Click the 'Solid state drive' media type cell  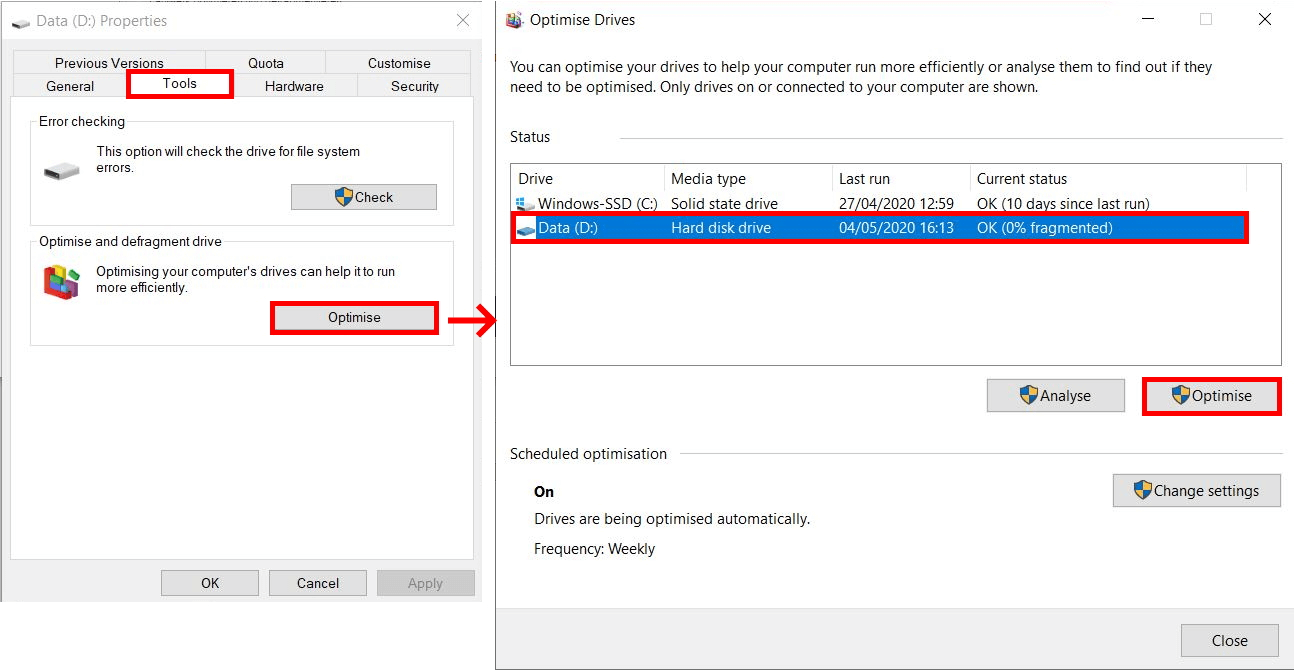[x=724, y=204]
